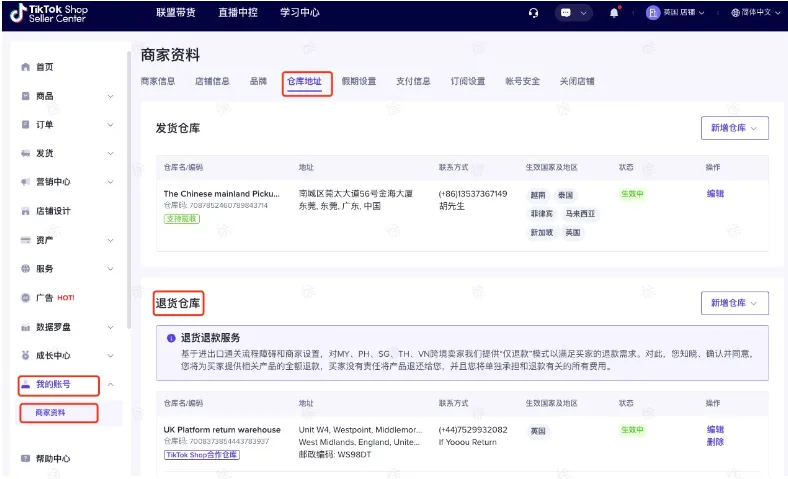Switch to the 商家信息 tab
788x479 pixels.
pyautogui.click(x=158, y=81)
